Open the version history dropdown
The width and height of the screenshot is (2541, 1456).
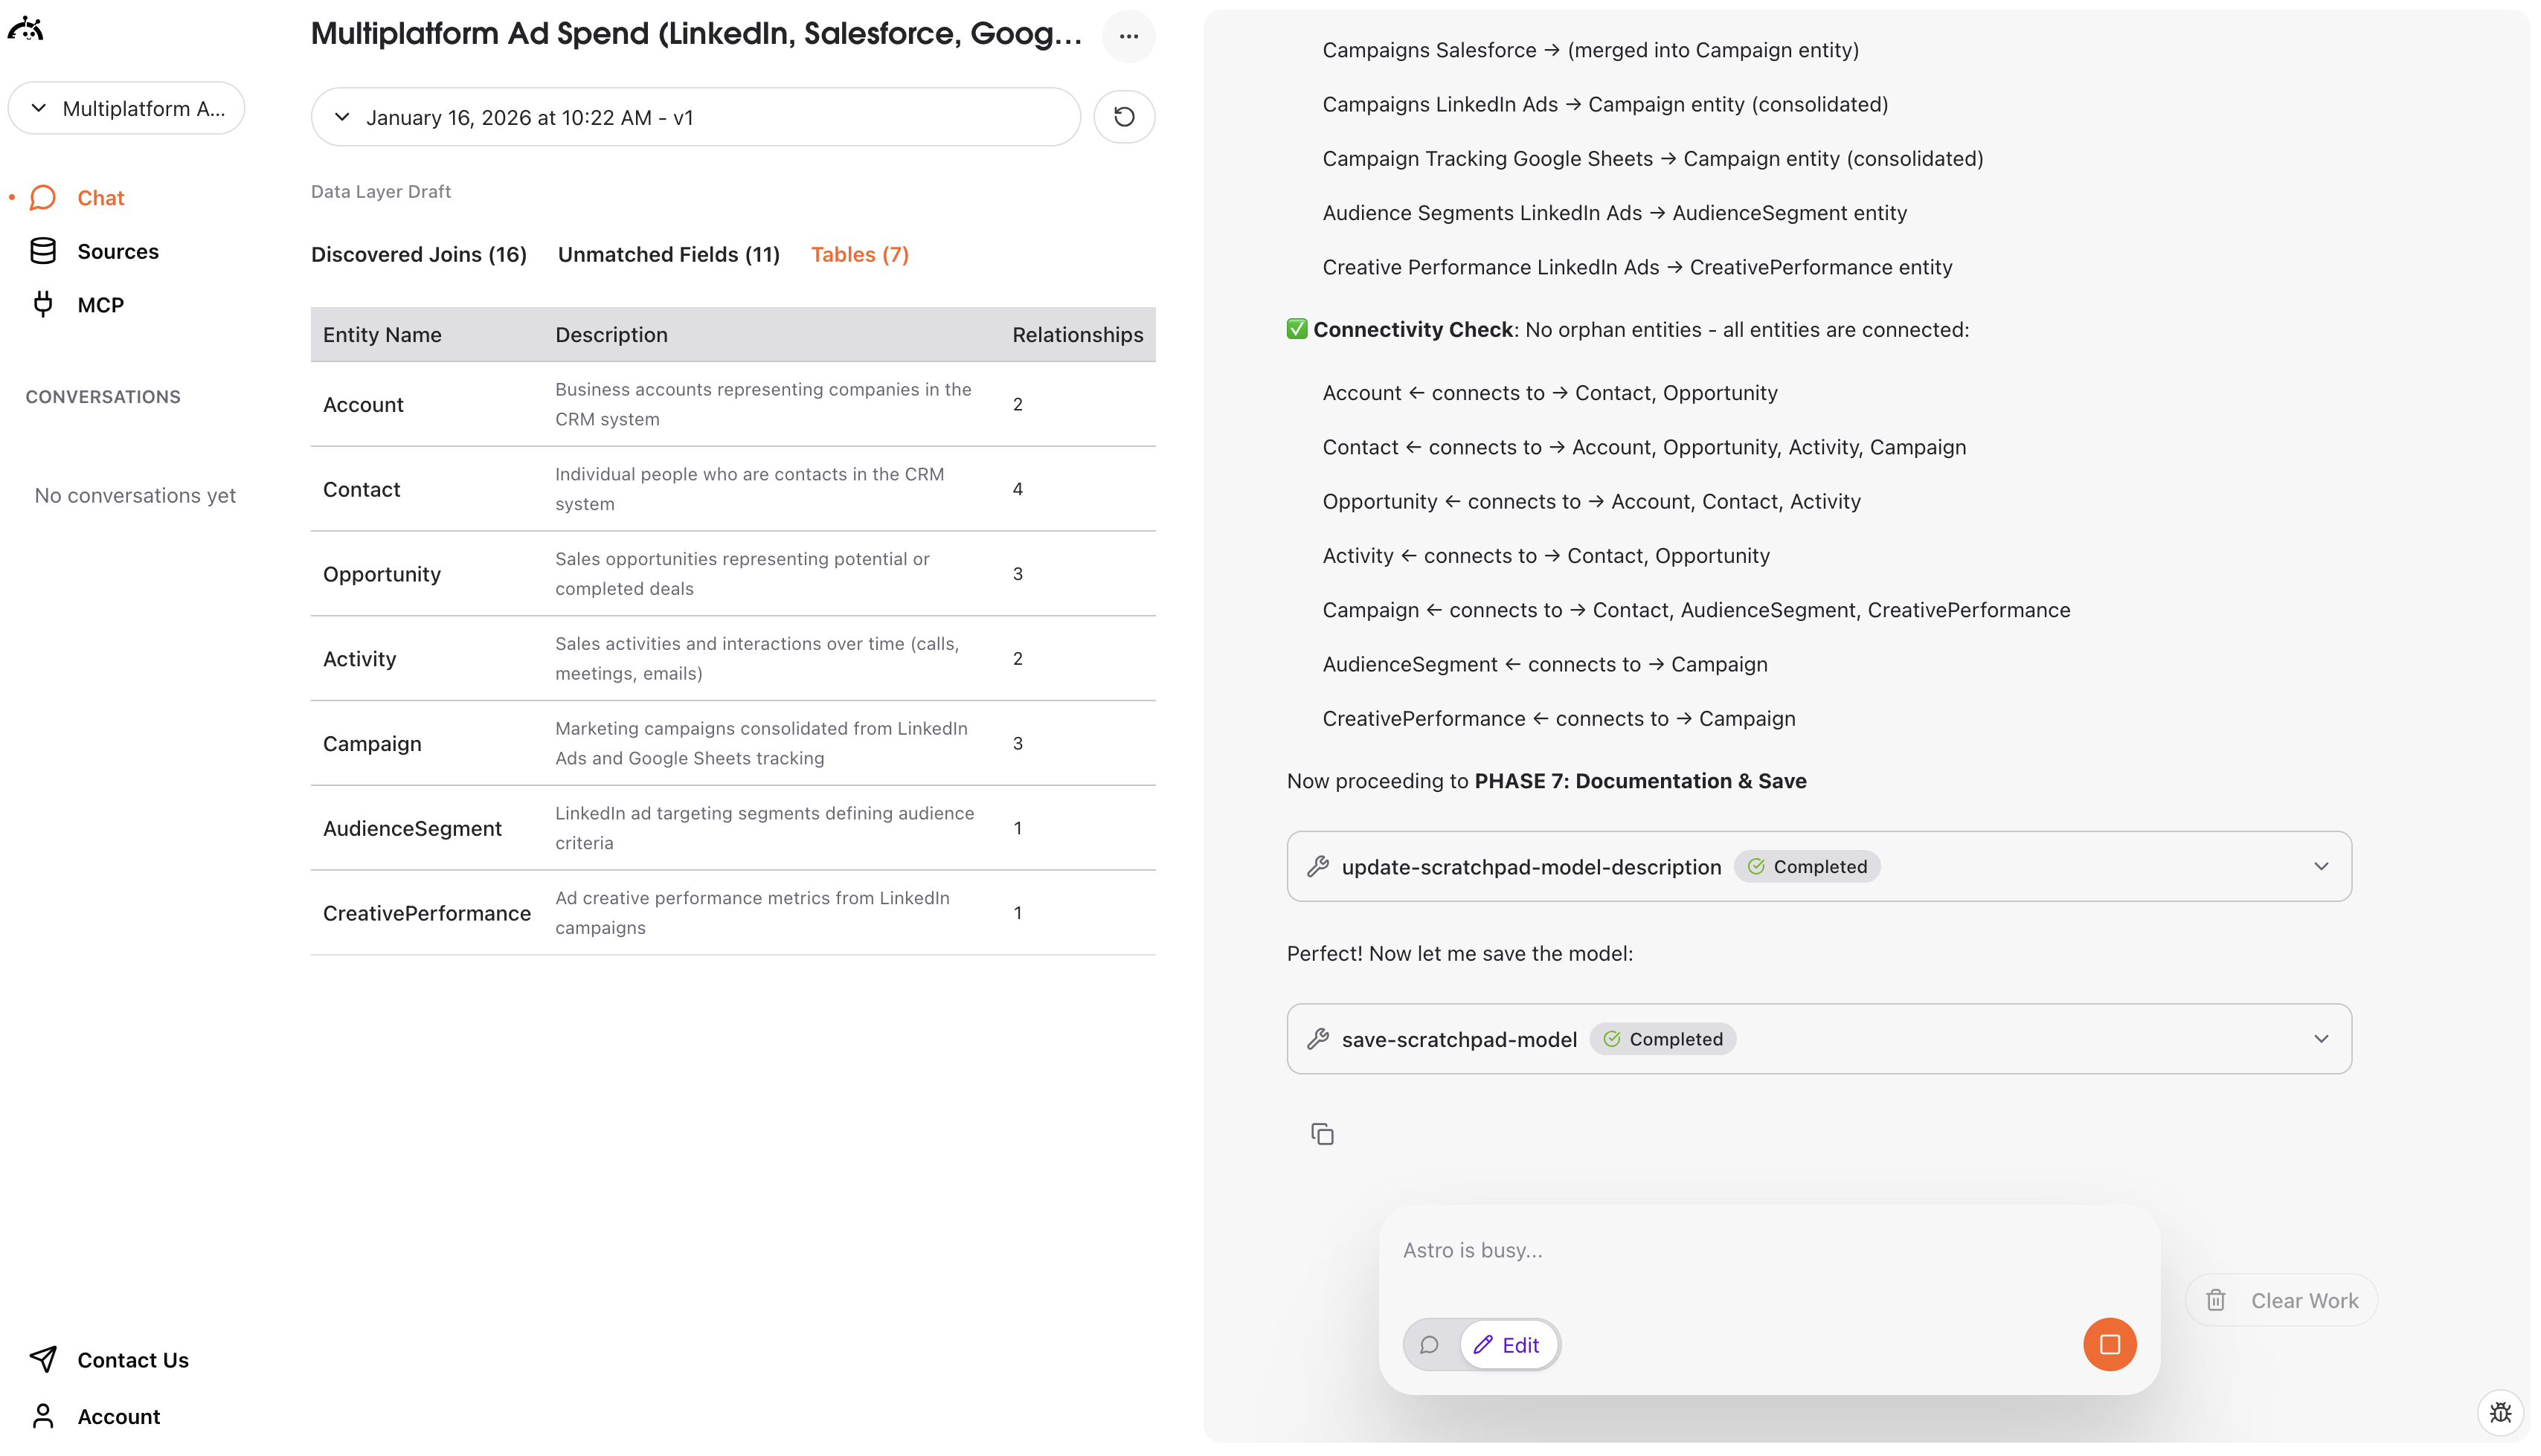(342, 117)
